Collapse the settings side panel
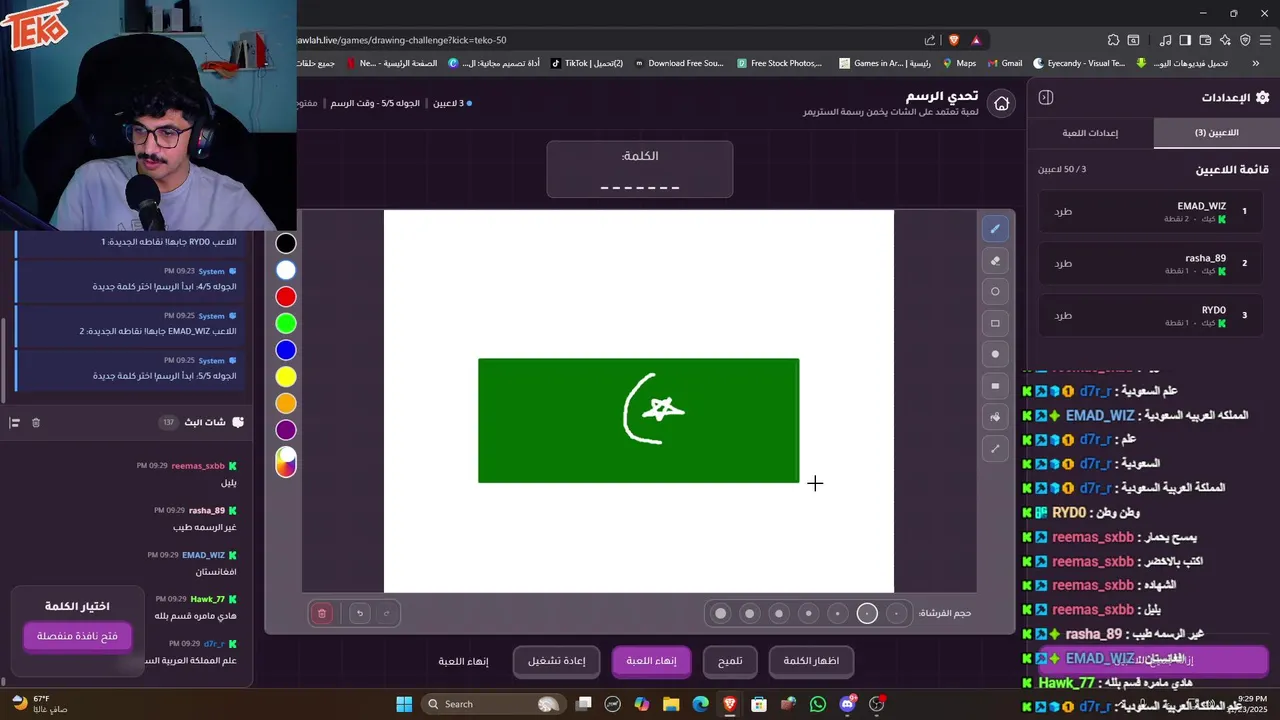The height and width of the screenshot is (720, 1280). coord(1046,97)
